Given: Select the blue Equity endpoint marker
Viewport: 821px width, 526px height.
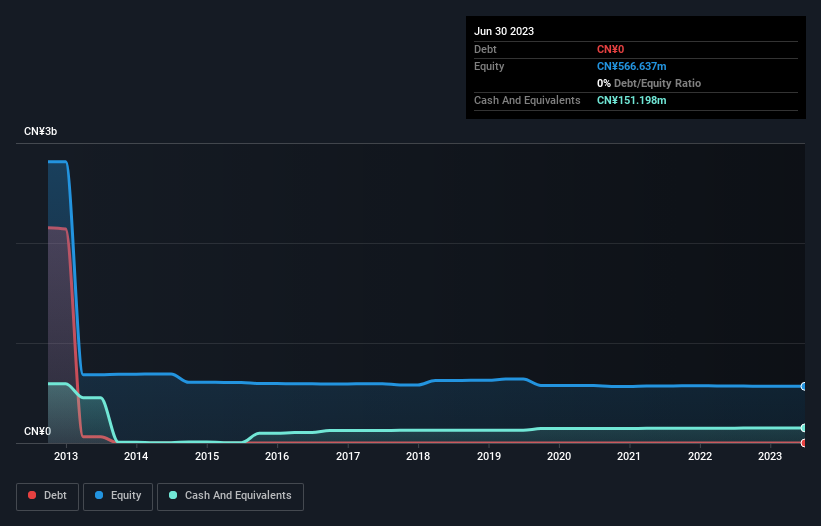Looking at the screenshot, I should click(x=804, y=386).
